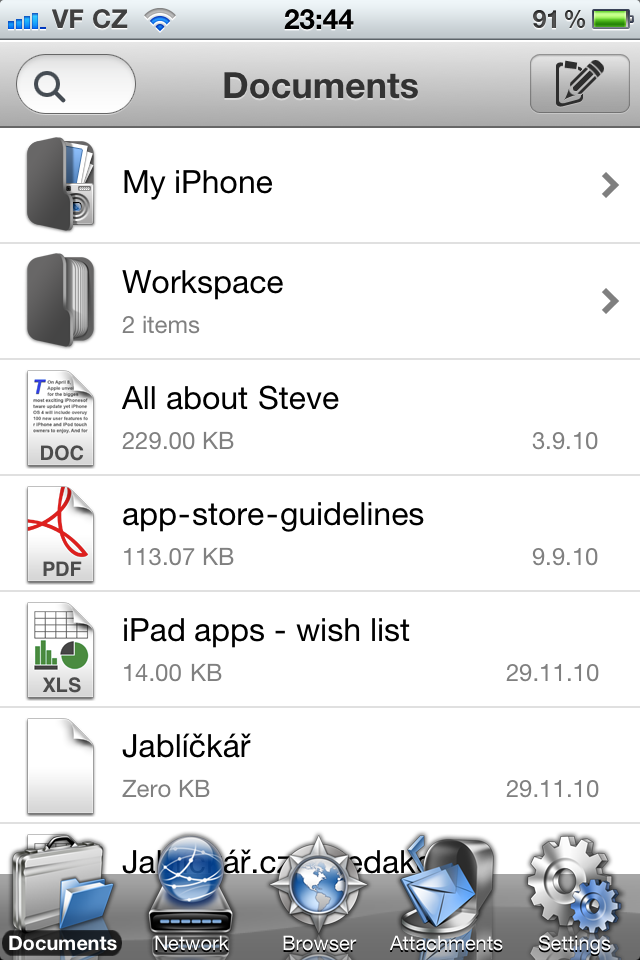Tap the blank page icon for Jablíčkář

(x=60, y=765)
